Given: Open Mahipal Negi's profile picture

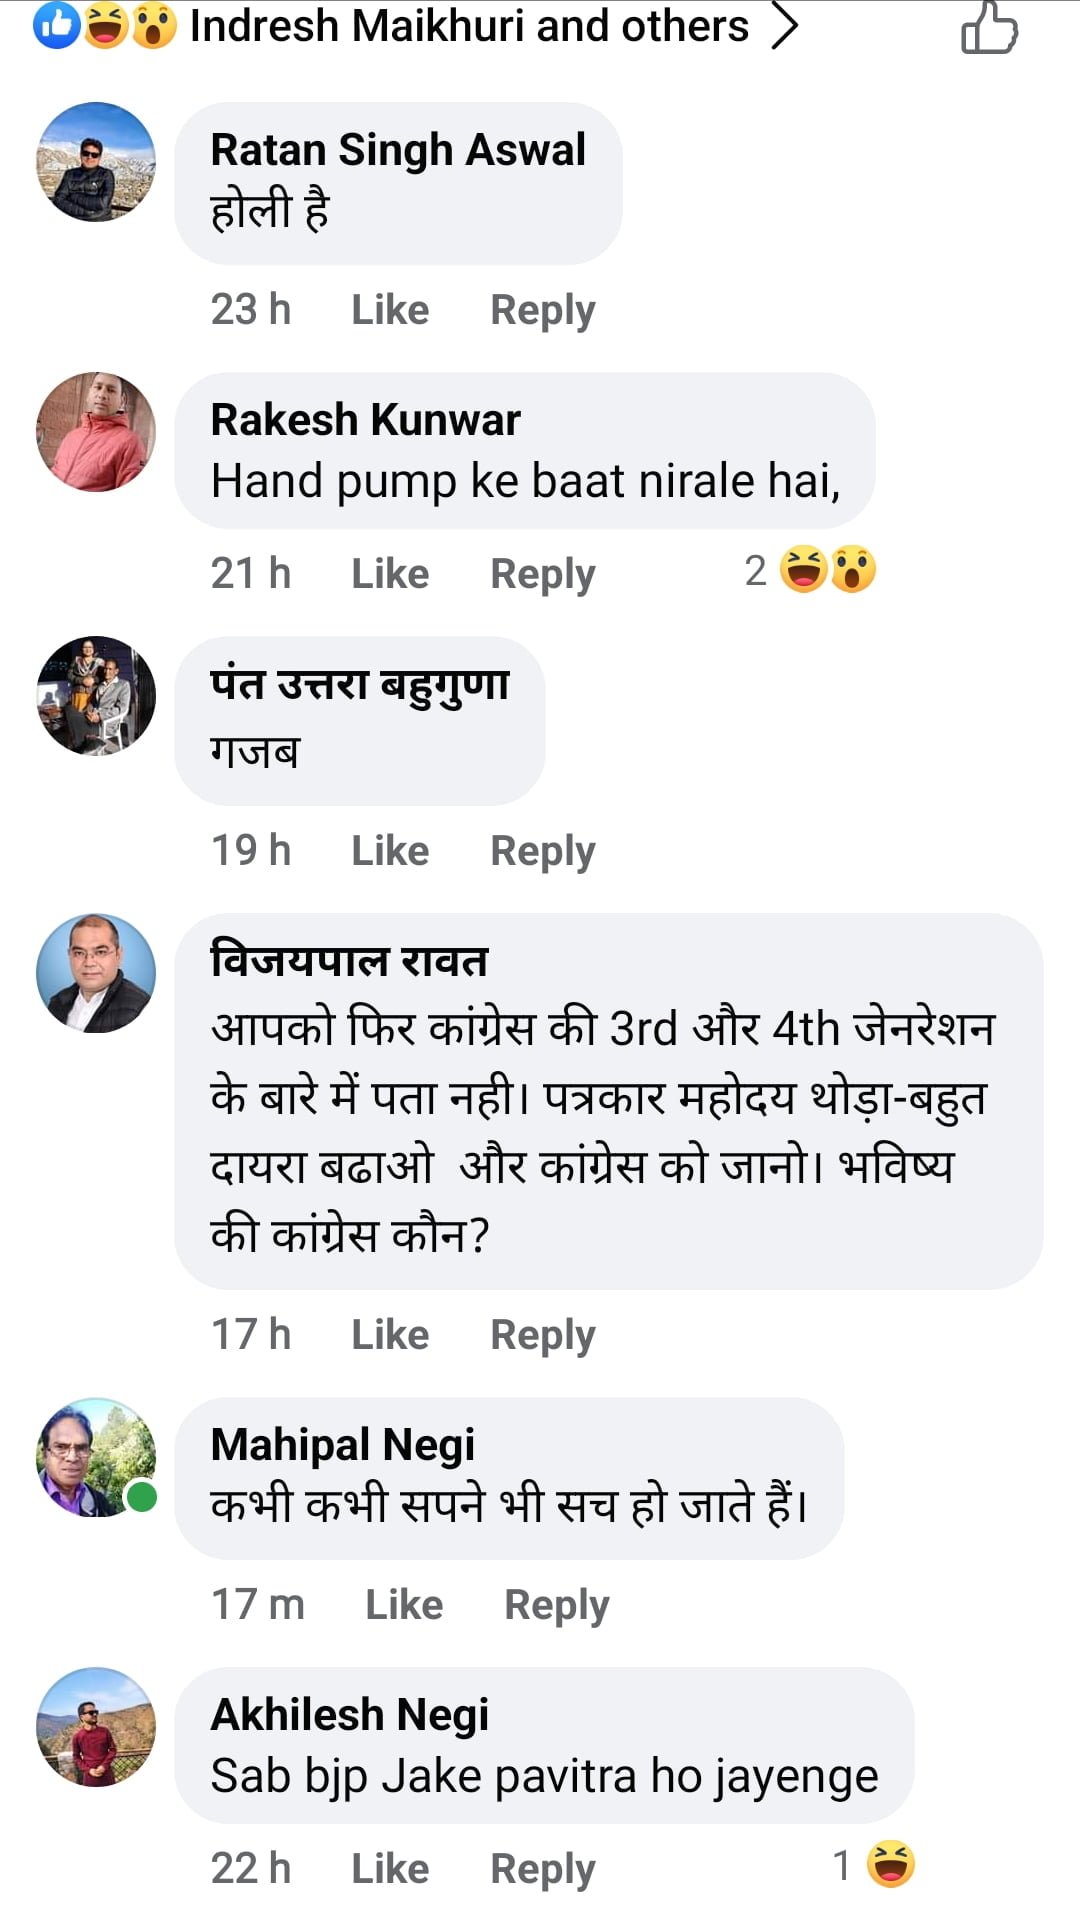Looking at the screenshot, I should click(x=96, y=1457).
